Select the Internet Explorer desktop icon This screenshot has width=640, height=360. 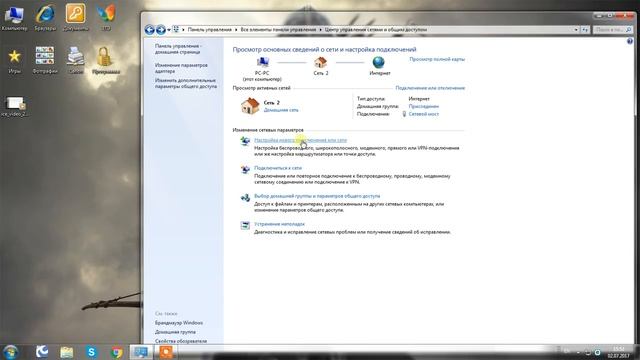pos(45,18)
